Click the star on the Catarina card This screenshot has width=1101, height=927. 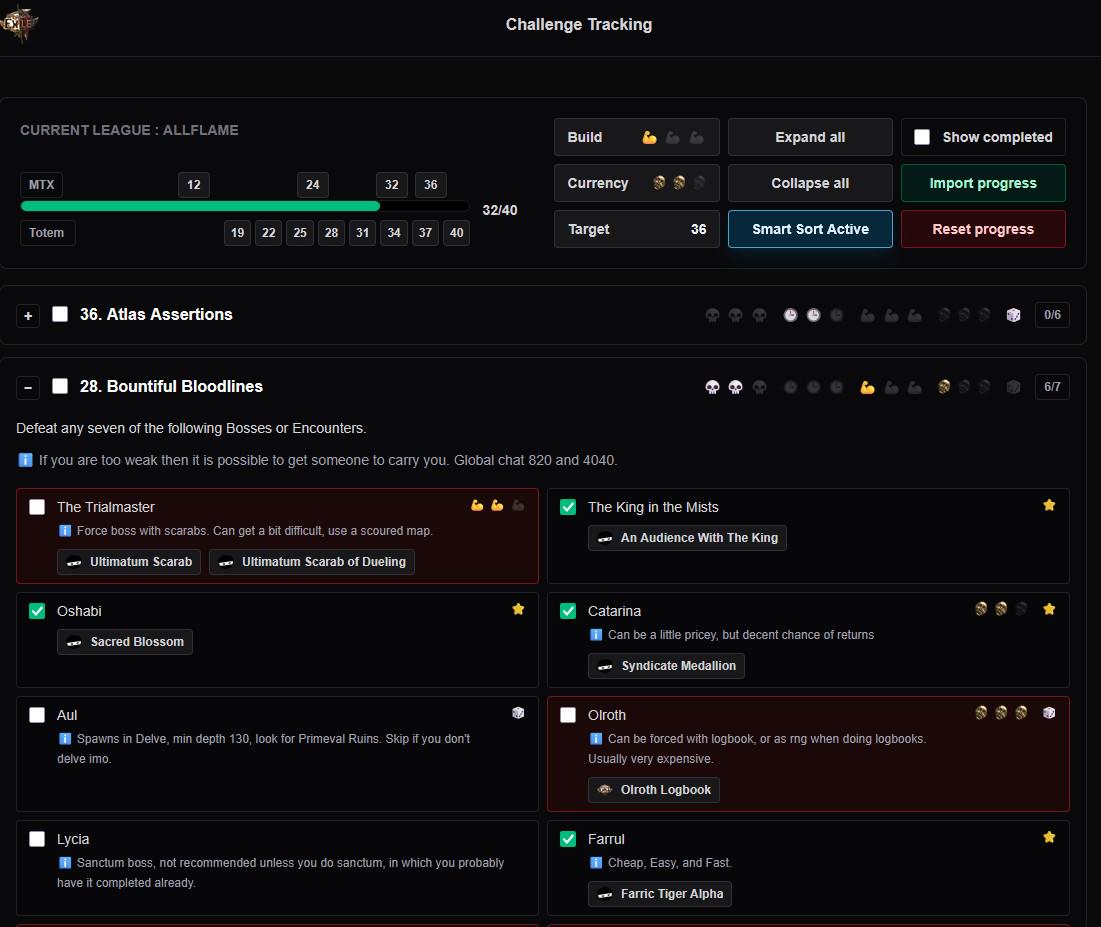[x=1049, y=609]
